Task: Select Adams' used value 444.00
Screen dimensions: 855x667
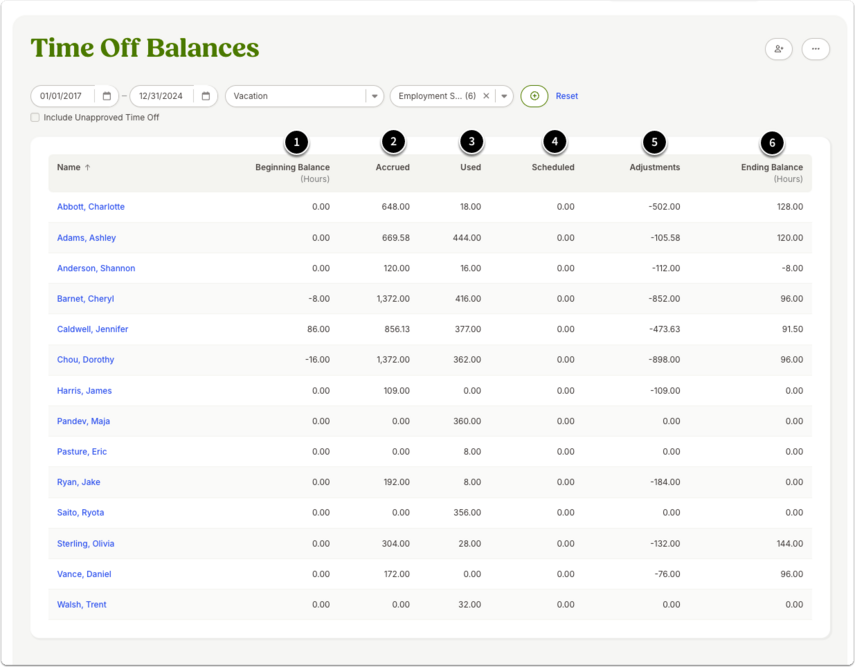Action: [467, 238]
